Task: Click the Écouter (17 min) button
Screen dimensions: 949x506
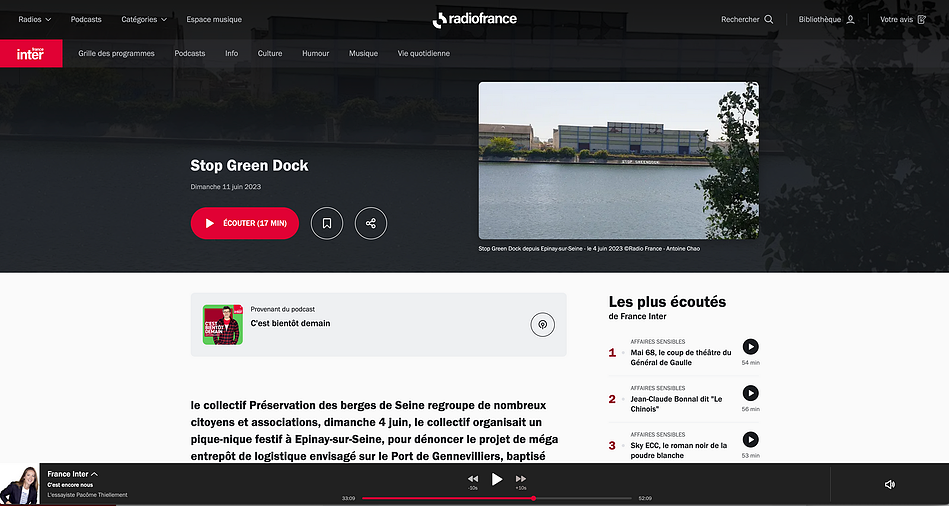Action: point(245,223)
